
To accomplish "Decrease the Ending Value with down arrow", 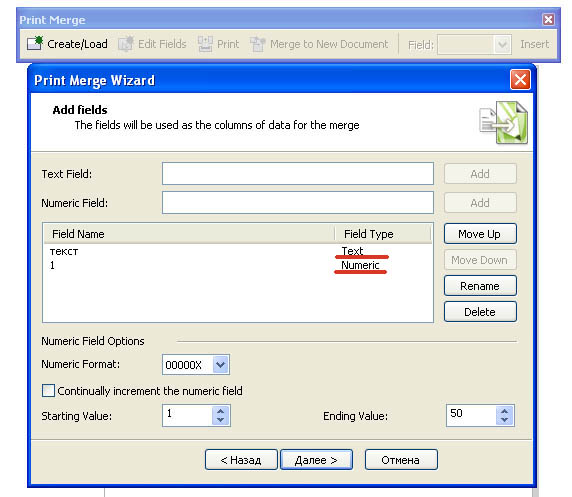I will click(x=505, y=420).
